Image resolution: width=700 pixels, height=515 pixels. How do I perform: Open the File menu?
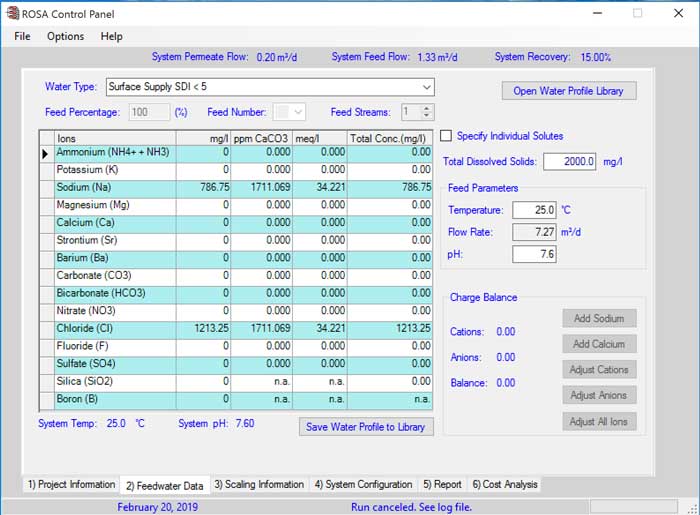22,36
